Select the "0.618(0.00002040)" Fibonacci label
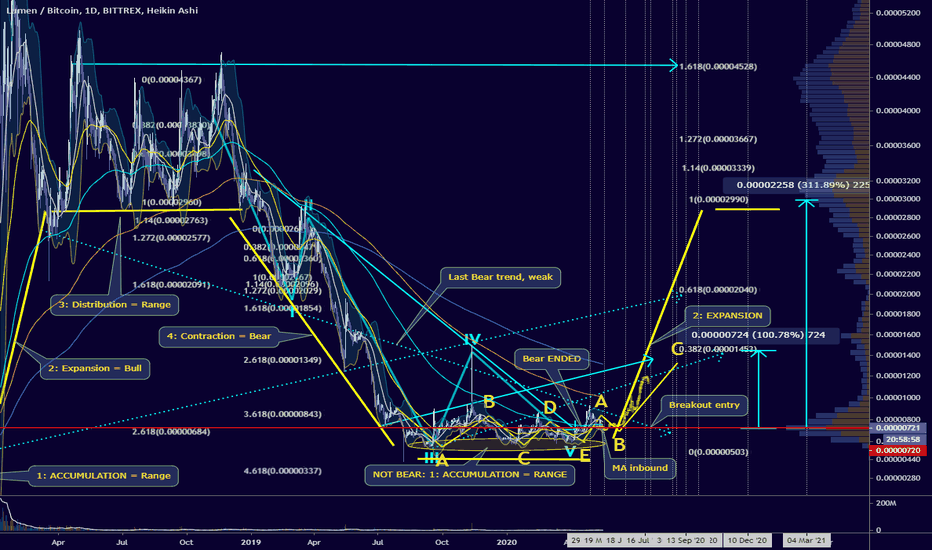 click(717, 290)
